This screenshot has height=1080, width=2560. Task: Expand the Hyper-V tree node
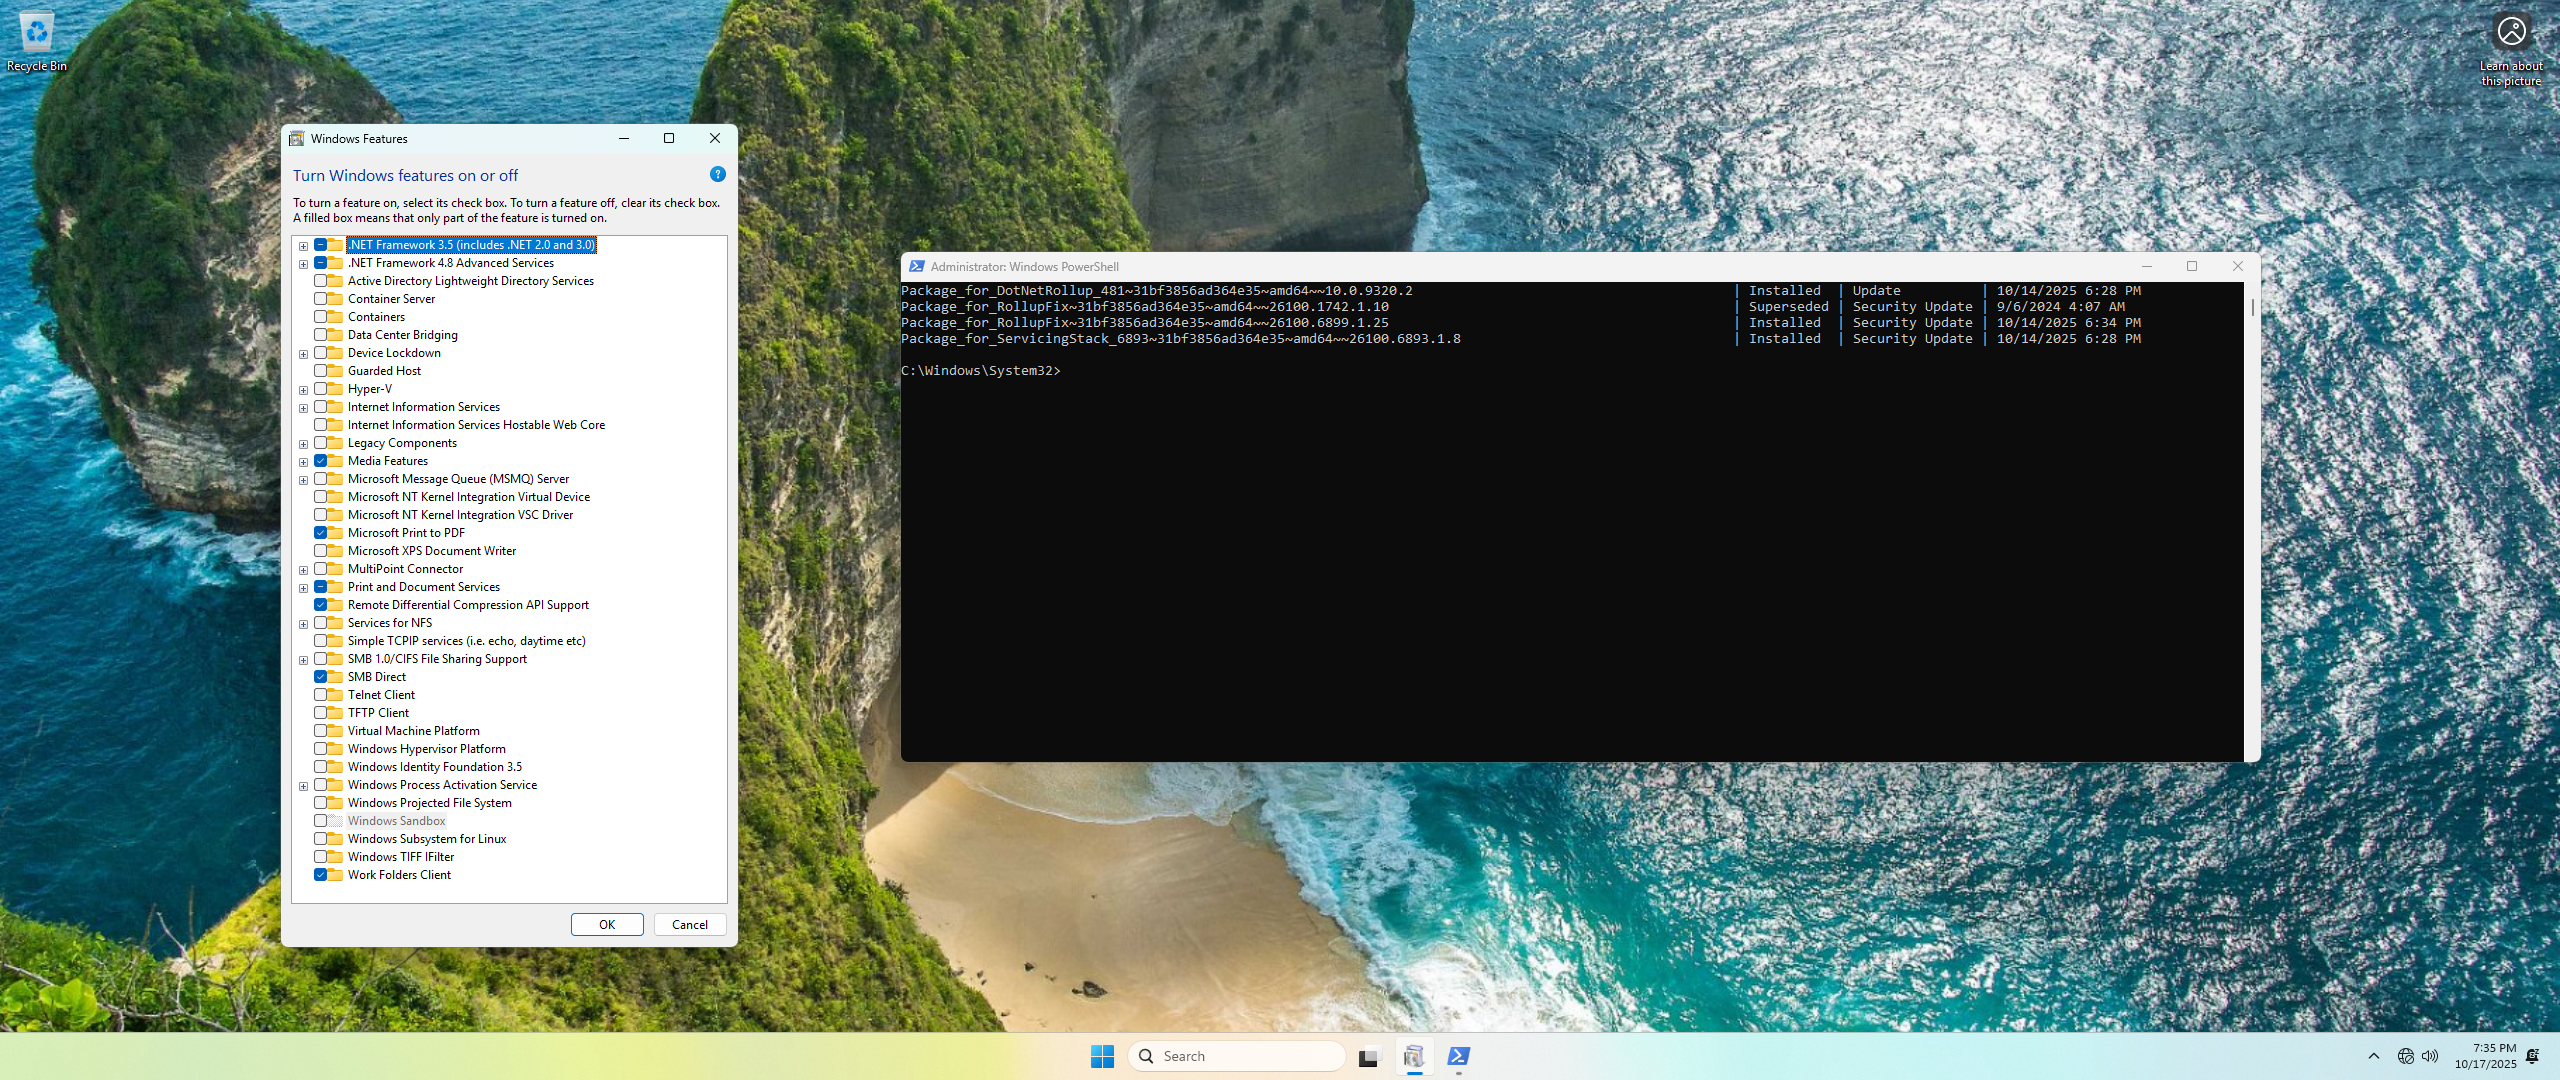[x=303, y=390]
